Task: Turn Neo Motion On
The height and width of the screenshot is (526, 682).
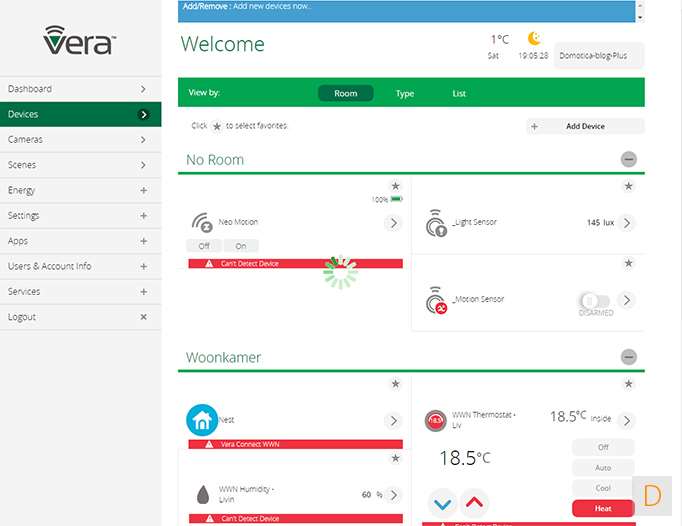Action: point(241,246)
